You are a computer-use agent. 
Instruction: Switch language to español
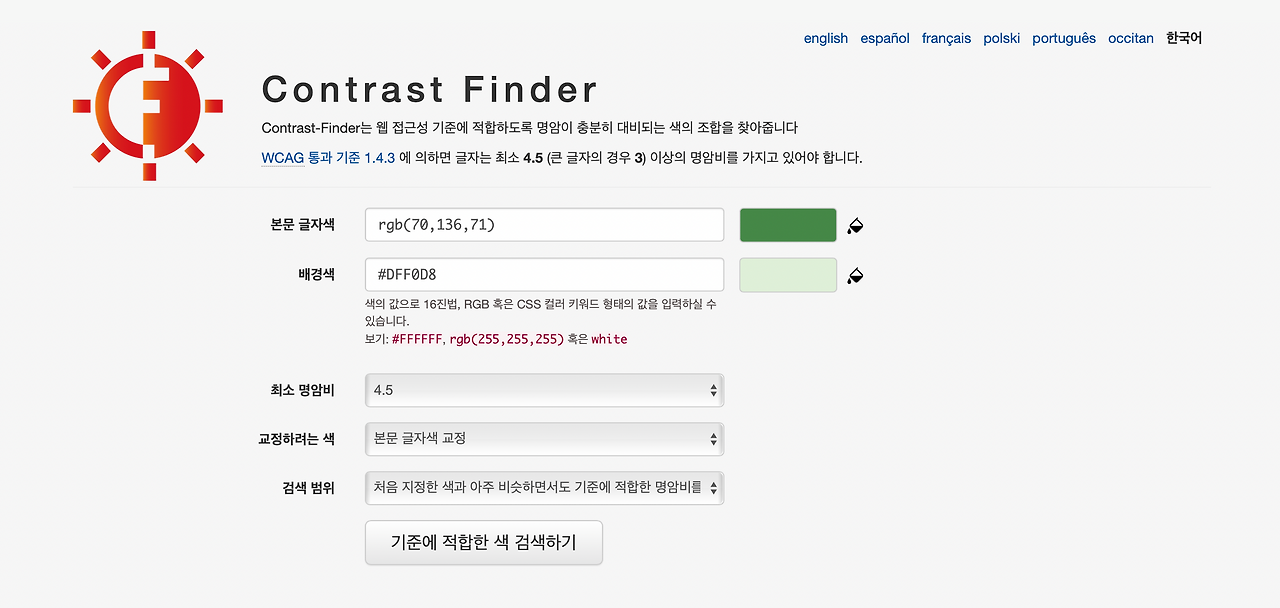[x=885, y=38]
